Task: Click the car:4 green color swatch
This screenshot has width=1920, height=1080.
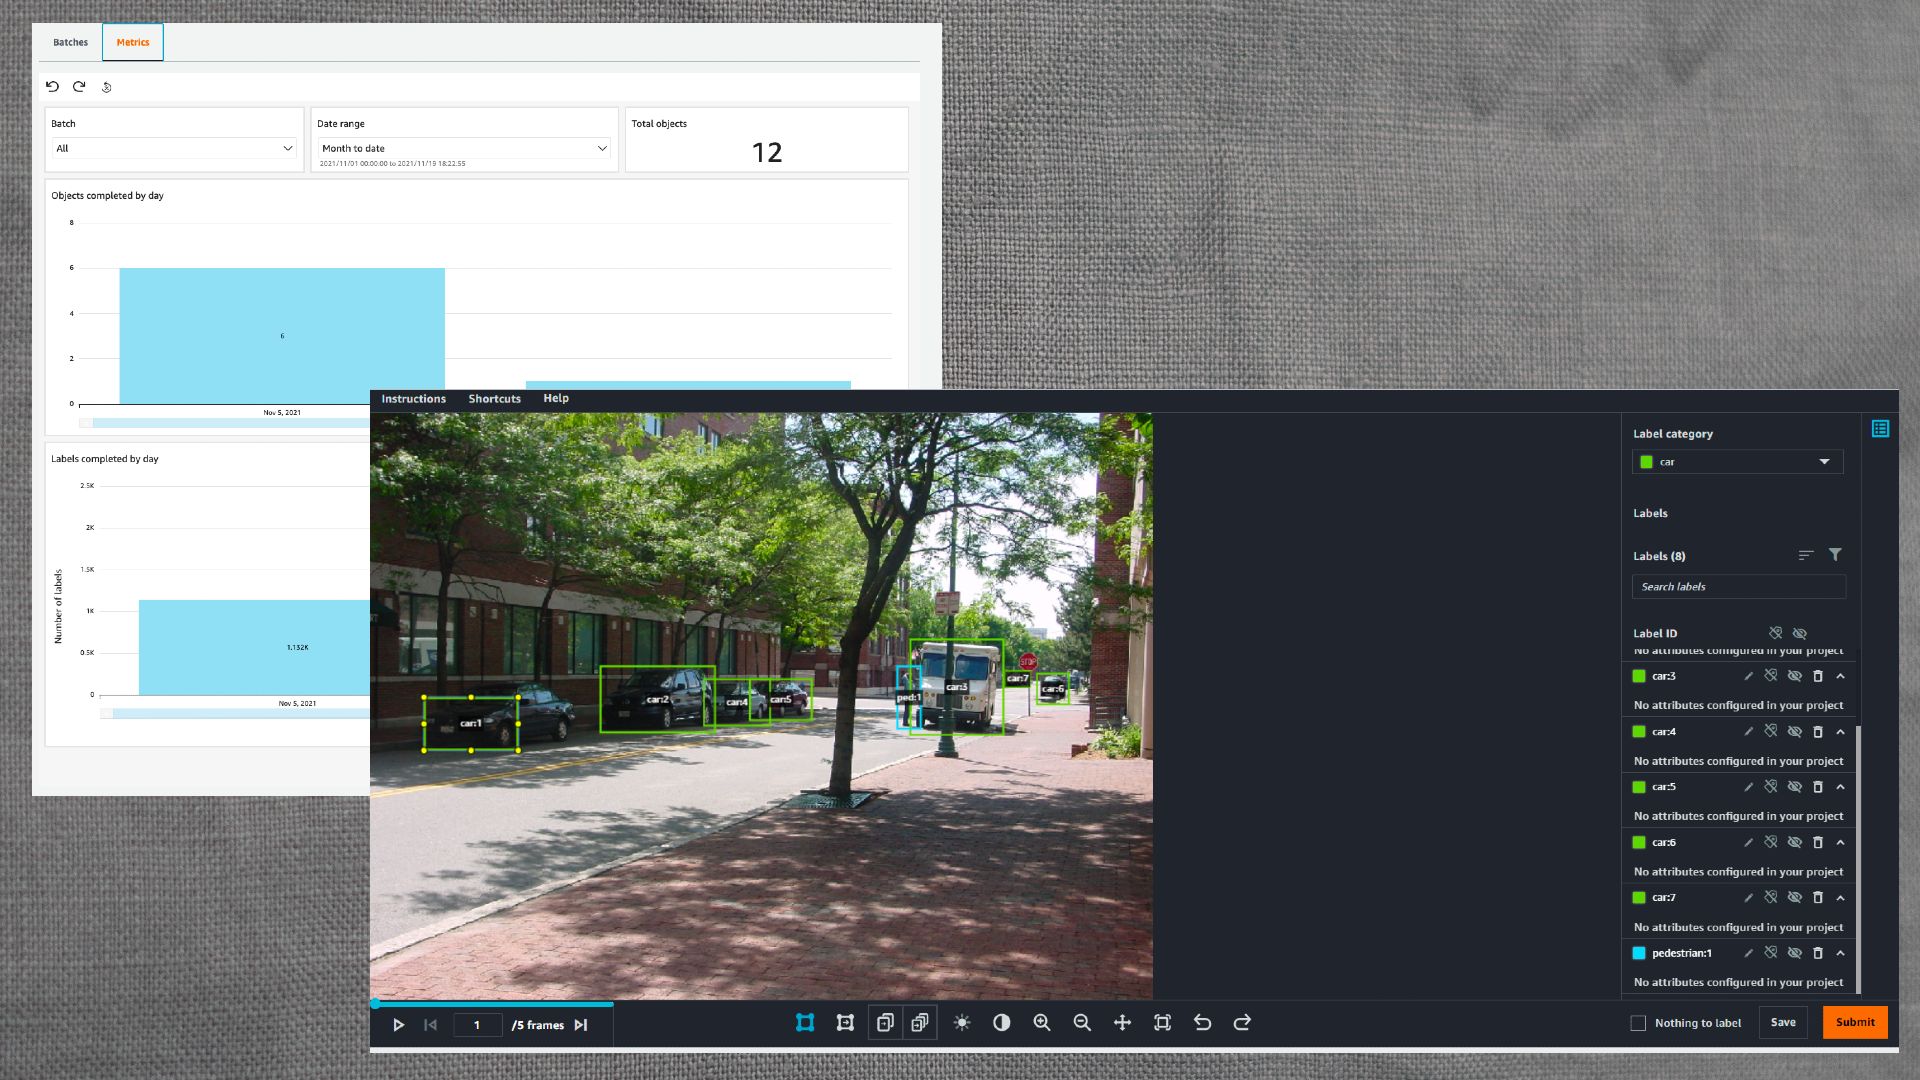Action: [x=1639, y=732]
